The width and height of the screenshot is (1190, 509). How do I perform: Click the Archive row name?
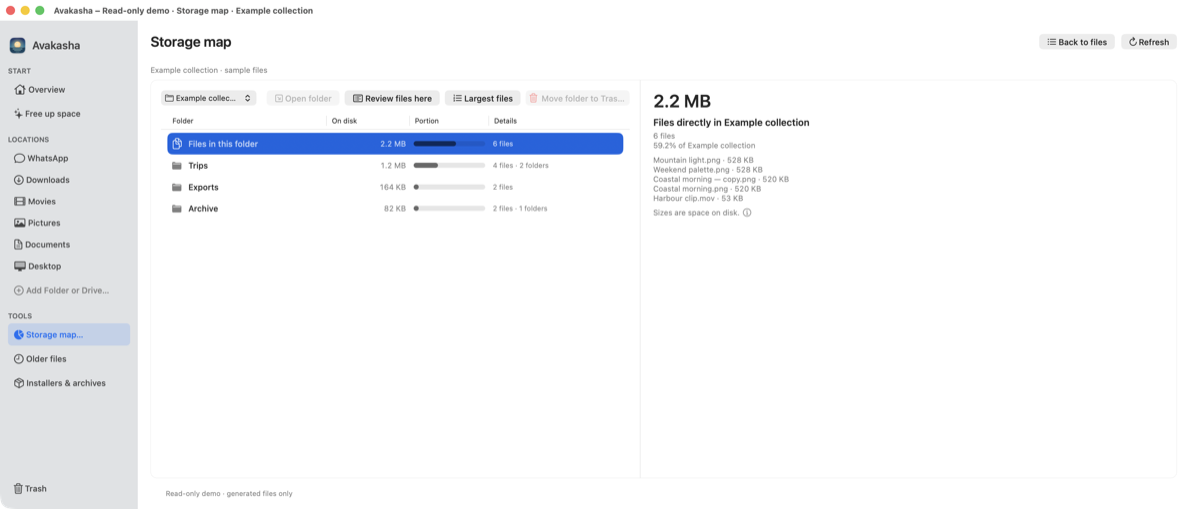pyautogui.click(x=203, y=209)
